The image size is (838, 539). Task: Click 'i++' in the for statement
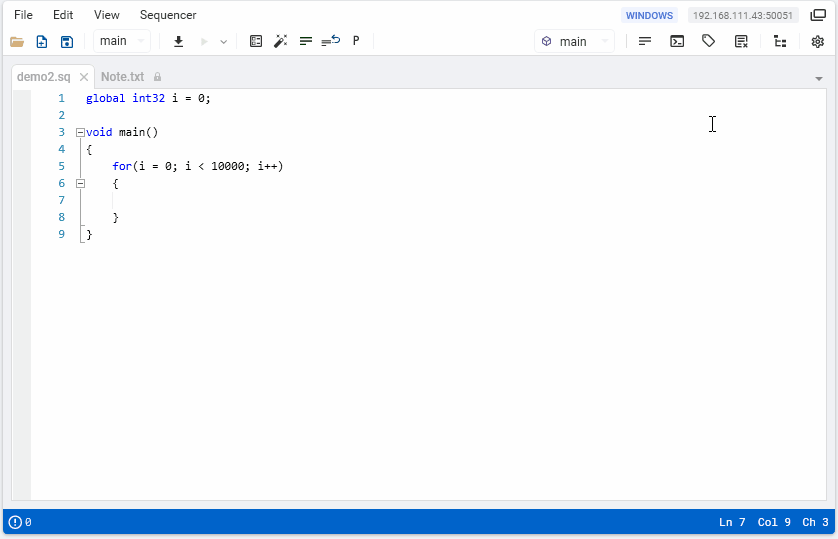click(267, 166)
